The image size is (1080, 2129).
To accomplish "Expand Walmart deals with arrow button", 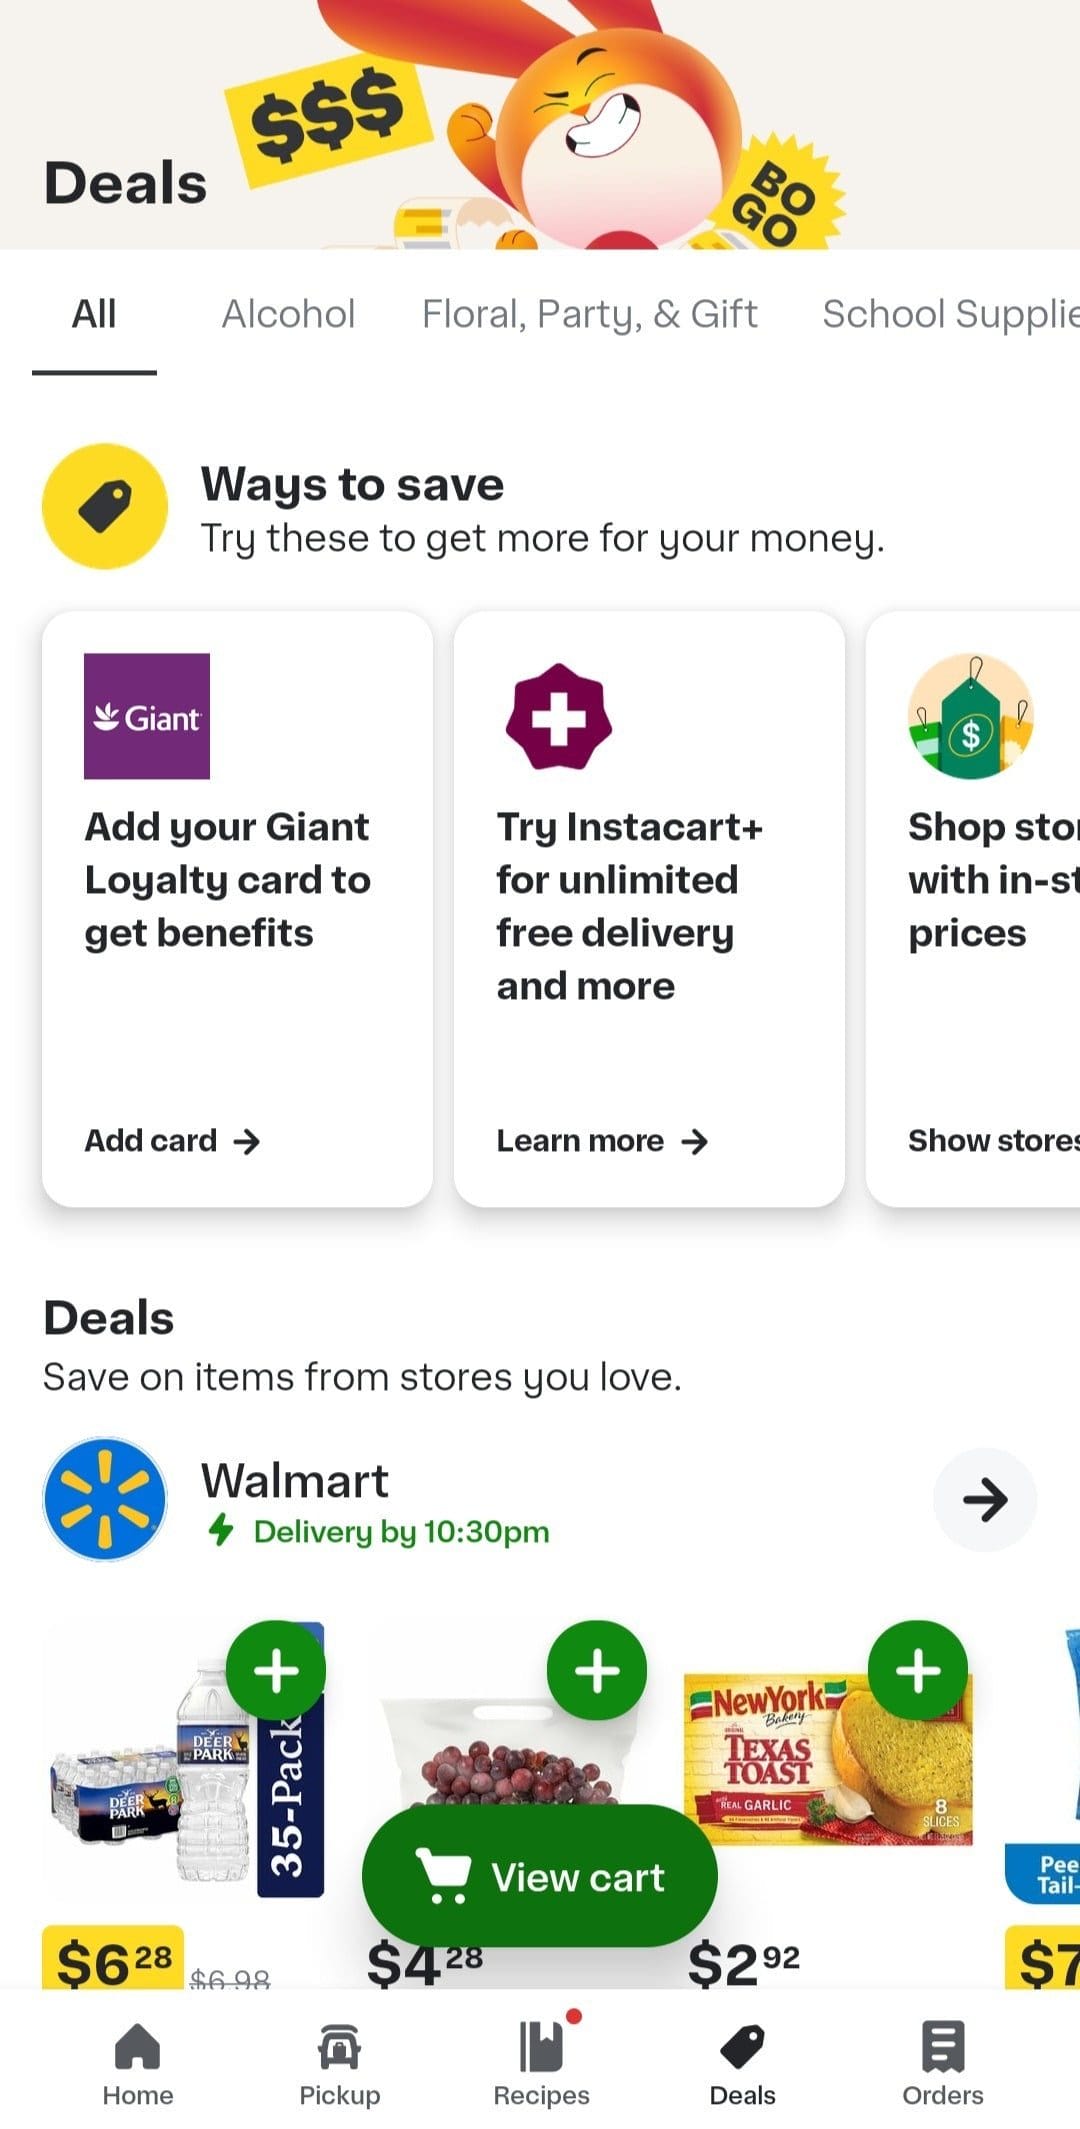I will (x=985, y=1499).
